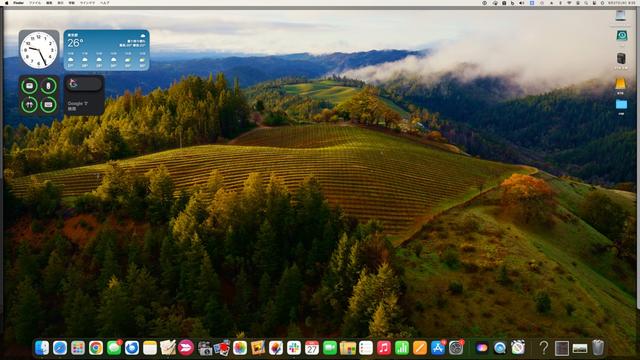This screenshot has height=360, width=640.
Task: Open the clock-shaped app icon in Dock
Action: 518,348
